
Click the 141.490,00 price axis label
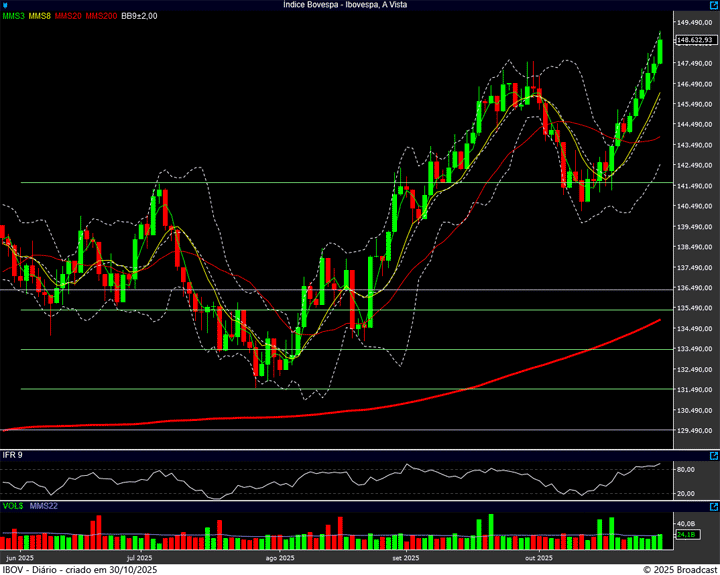click(695, 186)
